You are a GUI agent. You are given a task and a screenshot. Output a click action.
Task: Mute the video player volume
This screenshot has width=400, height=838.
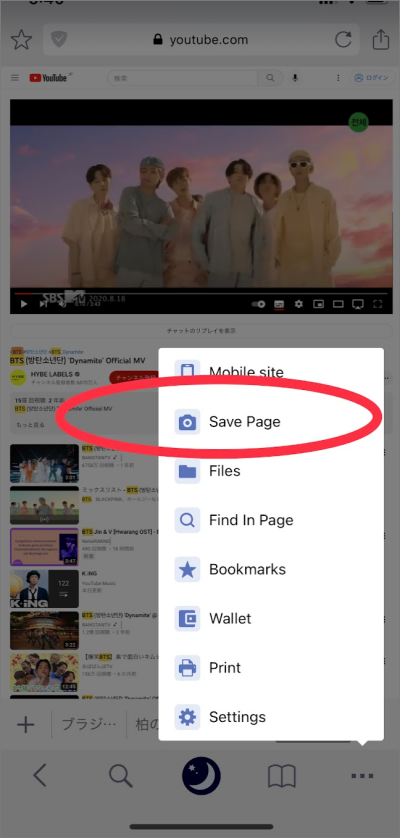pos(63,304)
